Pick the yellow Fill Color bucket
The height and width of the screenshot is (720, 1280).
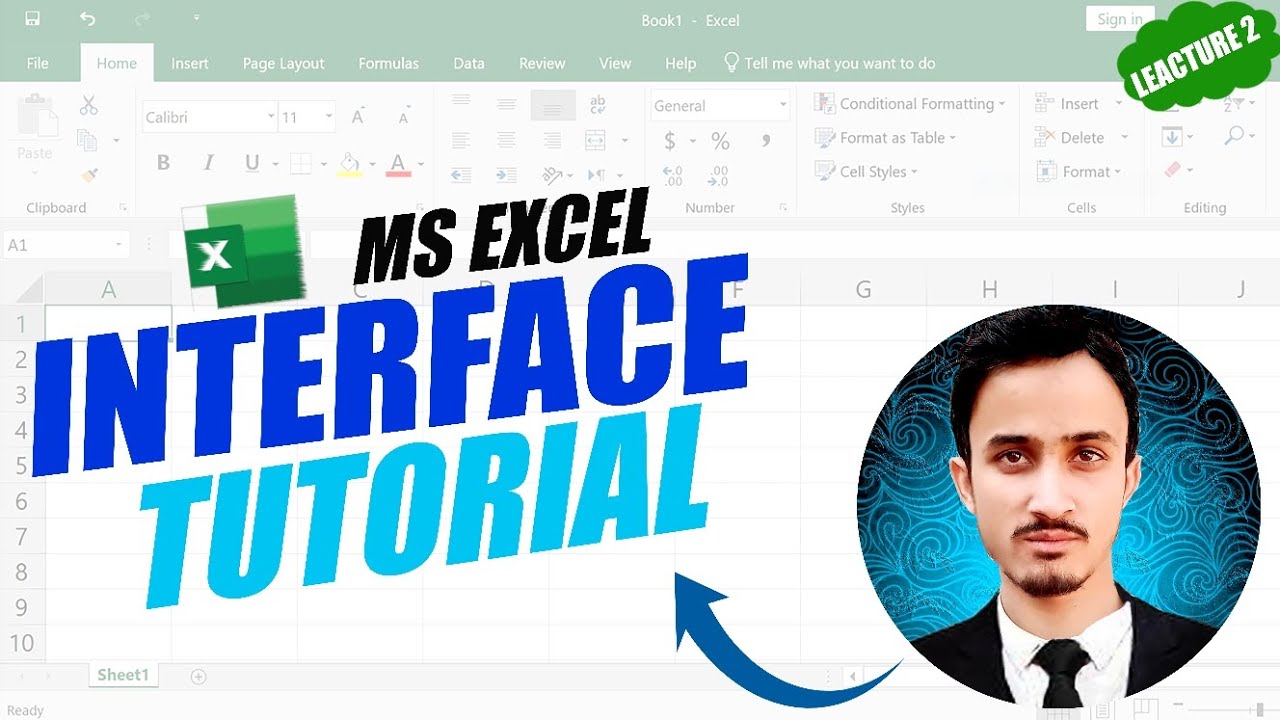[x=349, y=164]
